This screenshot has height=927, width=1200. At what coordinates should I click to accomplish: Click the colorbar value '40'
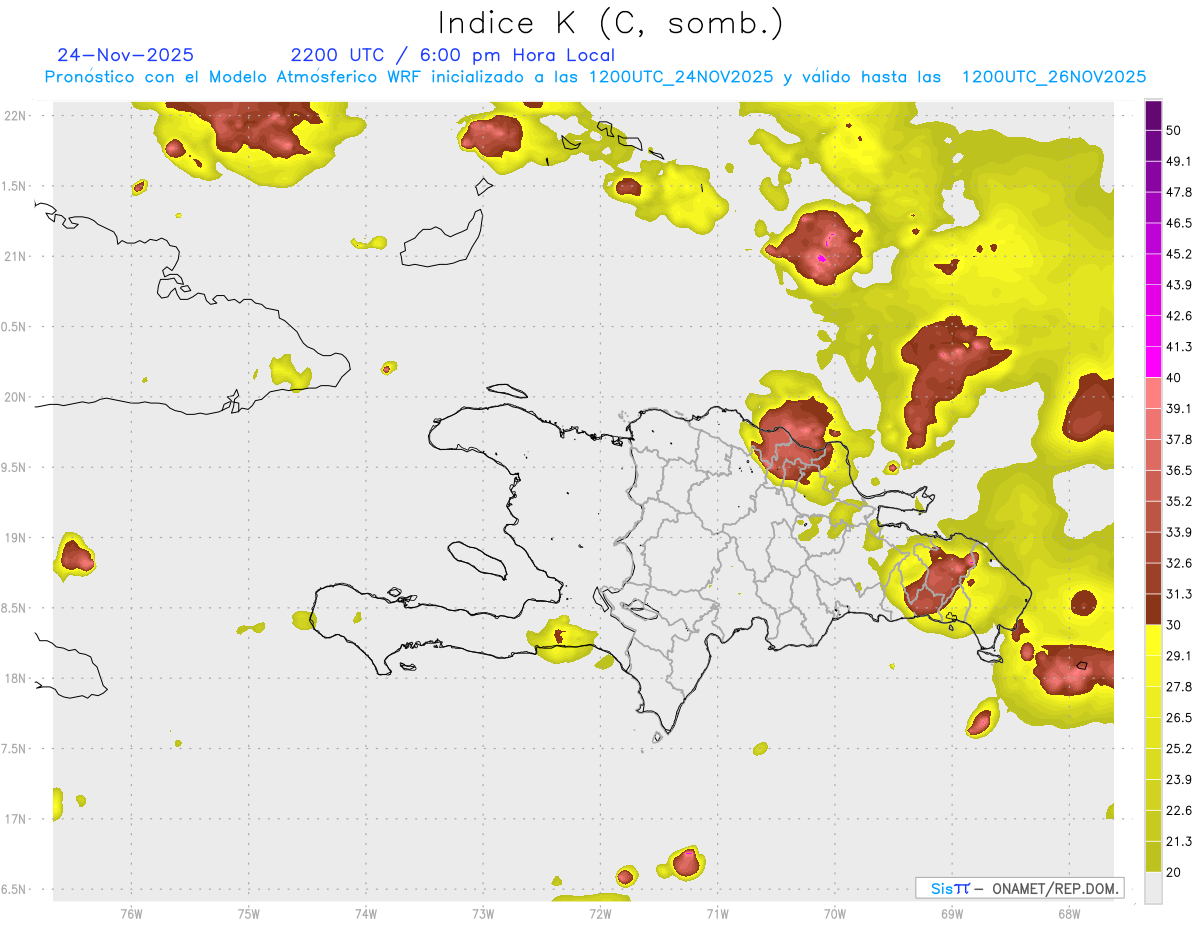[1174, 378]
